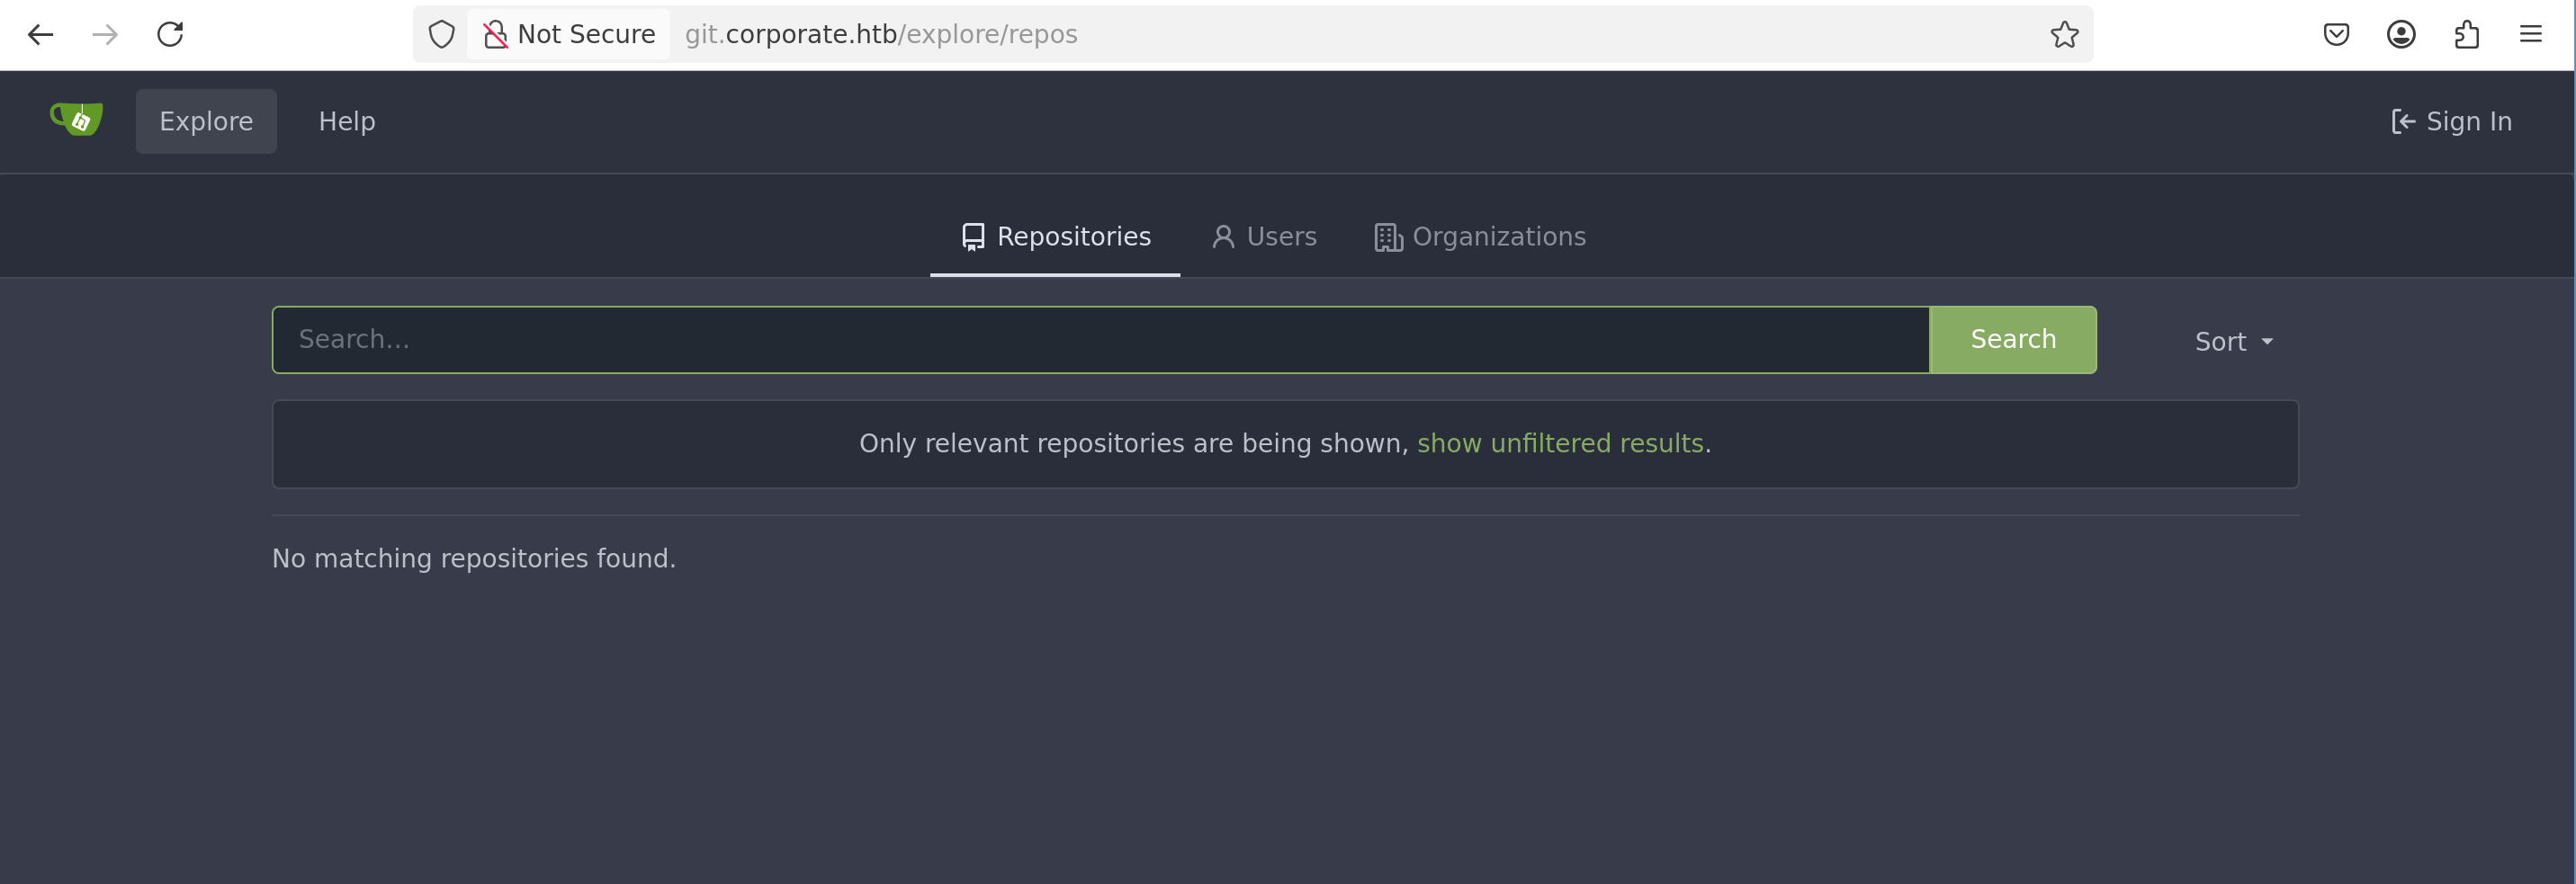Screen dimensions: 2576x884
Task: Select the Repositories tab
Action: coord(1055,237)
